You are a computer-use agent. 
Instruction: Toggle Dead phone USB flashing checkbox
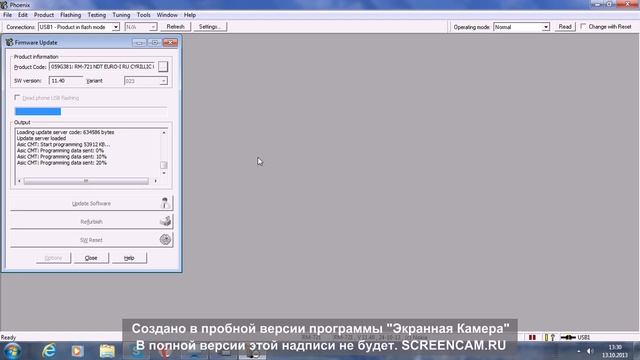(17, 98)
